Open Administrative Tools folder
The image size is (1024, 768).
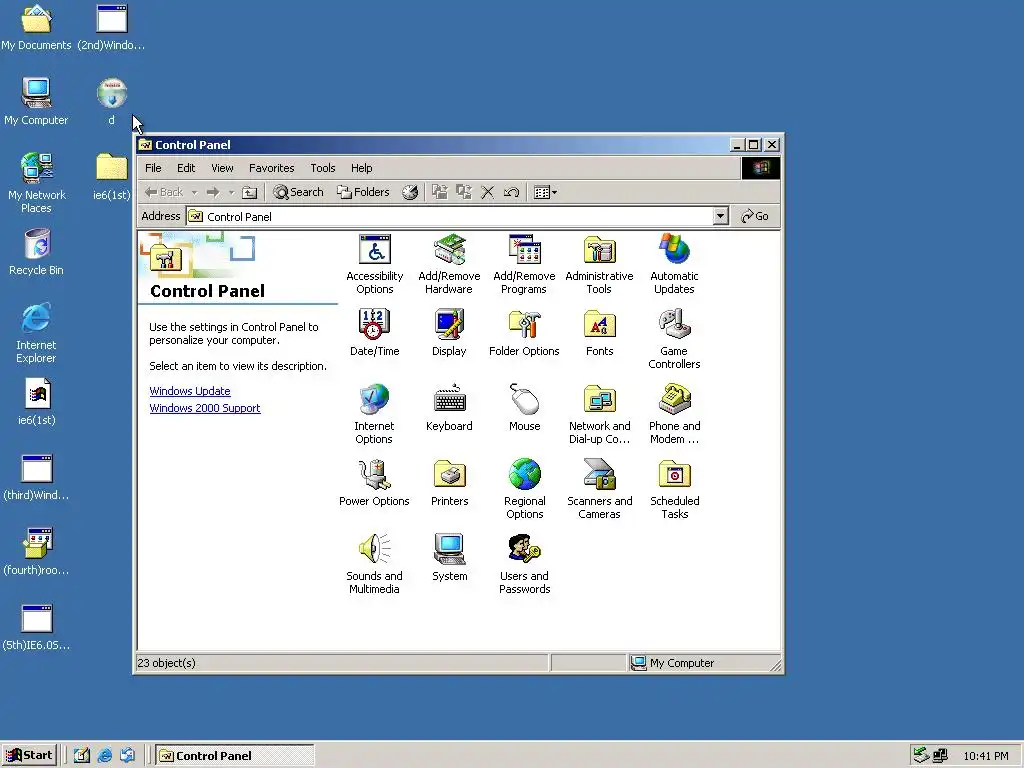click(x=599, y=264)
